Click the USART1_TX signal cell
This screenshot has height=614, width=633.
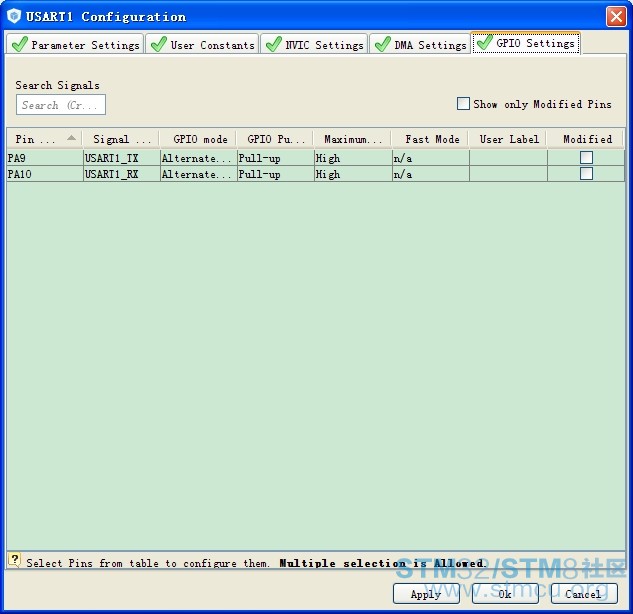[x=121, y=158]
